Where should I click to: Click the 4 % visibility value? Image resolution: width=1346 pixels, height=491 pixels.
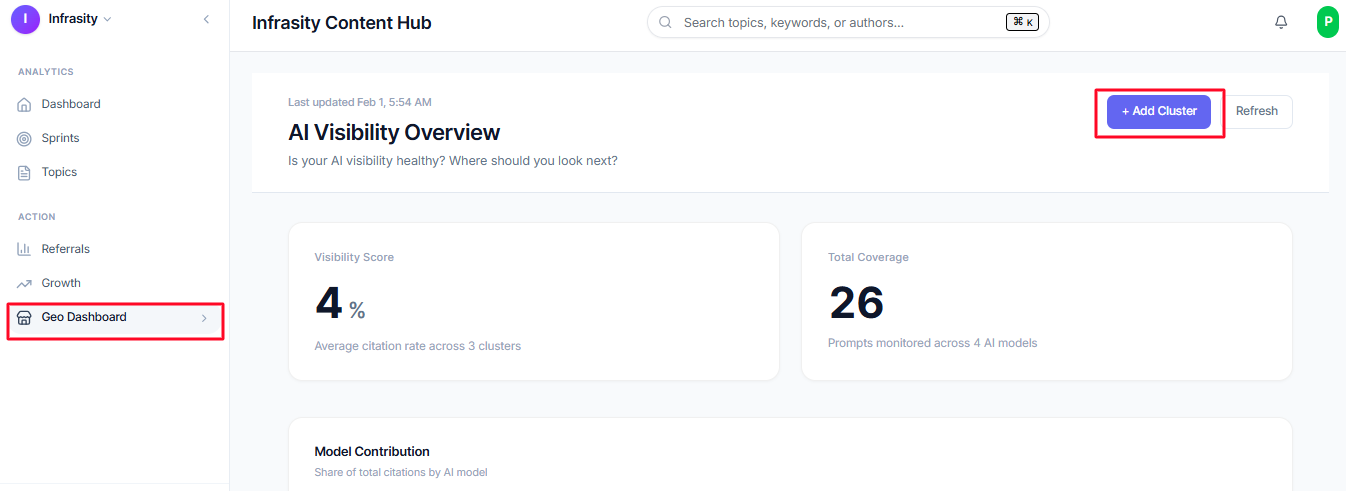(x=340, y=303)
